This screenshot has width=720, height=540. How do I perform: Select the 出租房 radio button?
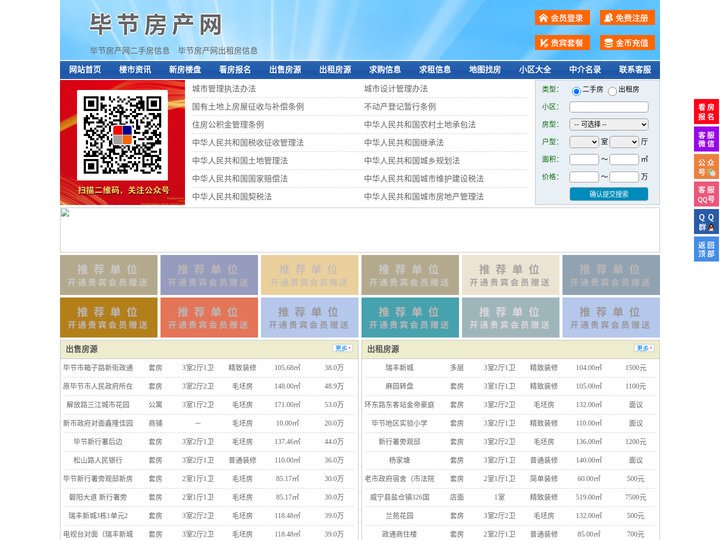coord(612,91)
